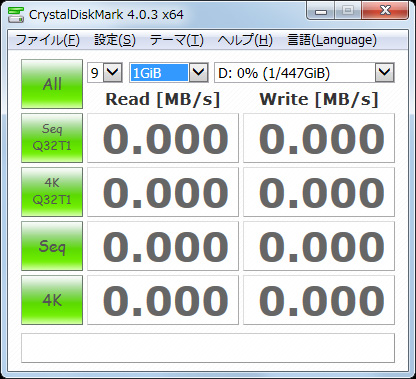Expand the test count dropdown showing 9

tap(113, 72)
